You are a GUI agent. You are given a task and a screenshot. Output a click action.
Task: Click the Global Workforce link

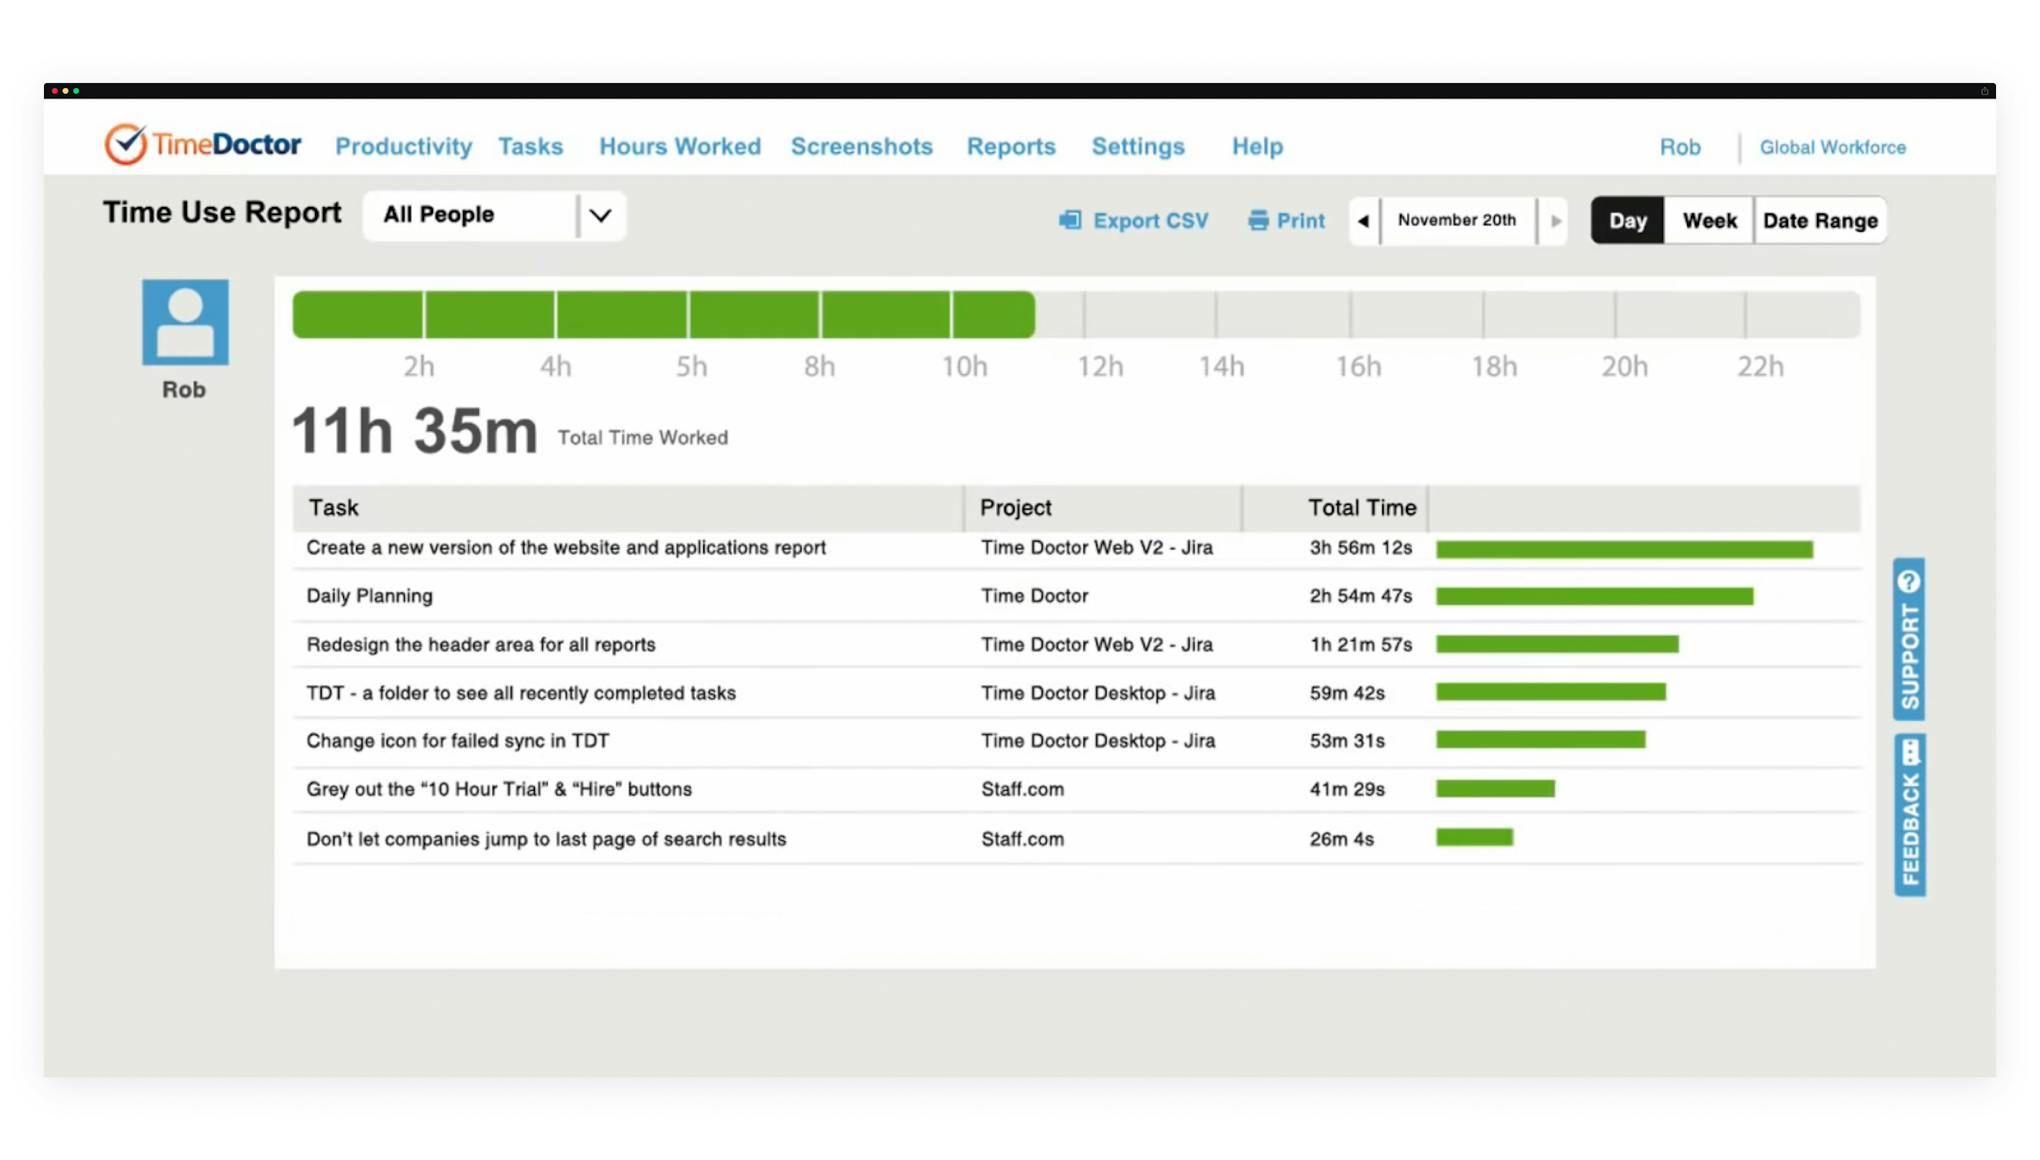coord(1833,147)
